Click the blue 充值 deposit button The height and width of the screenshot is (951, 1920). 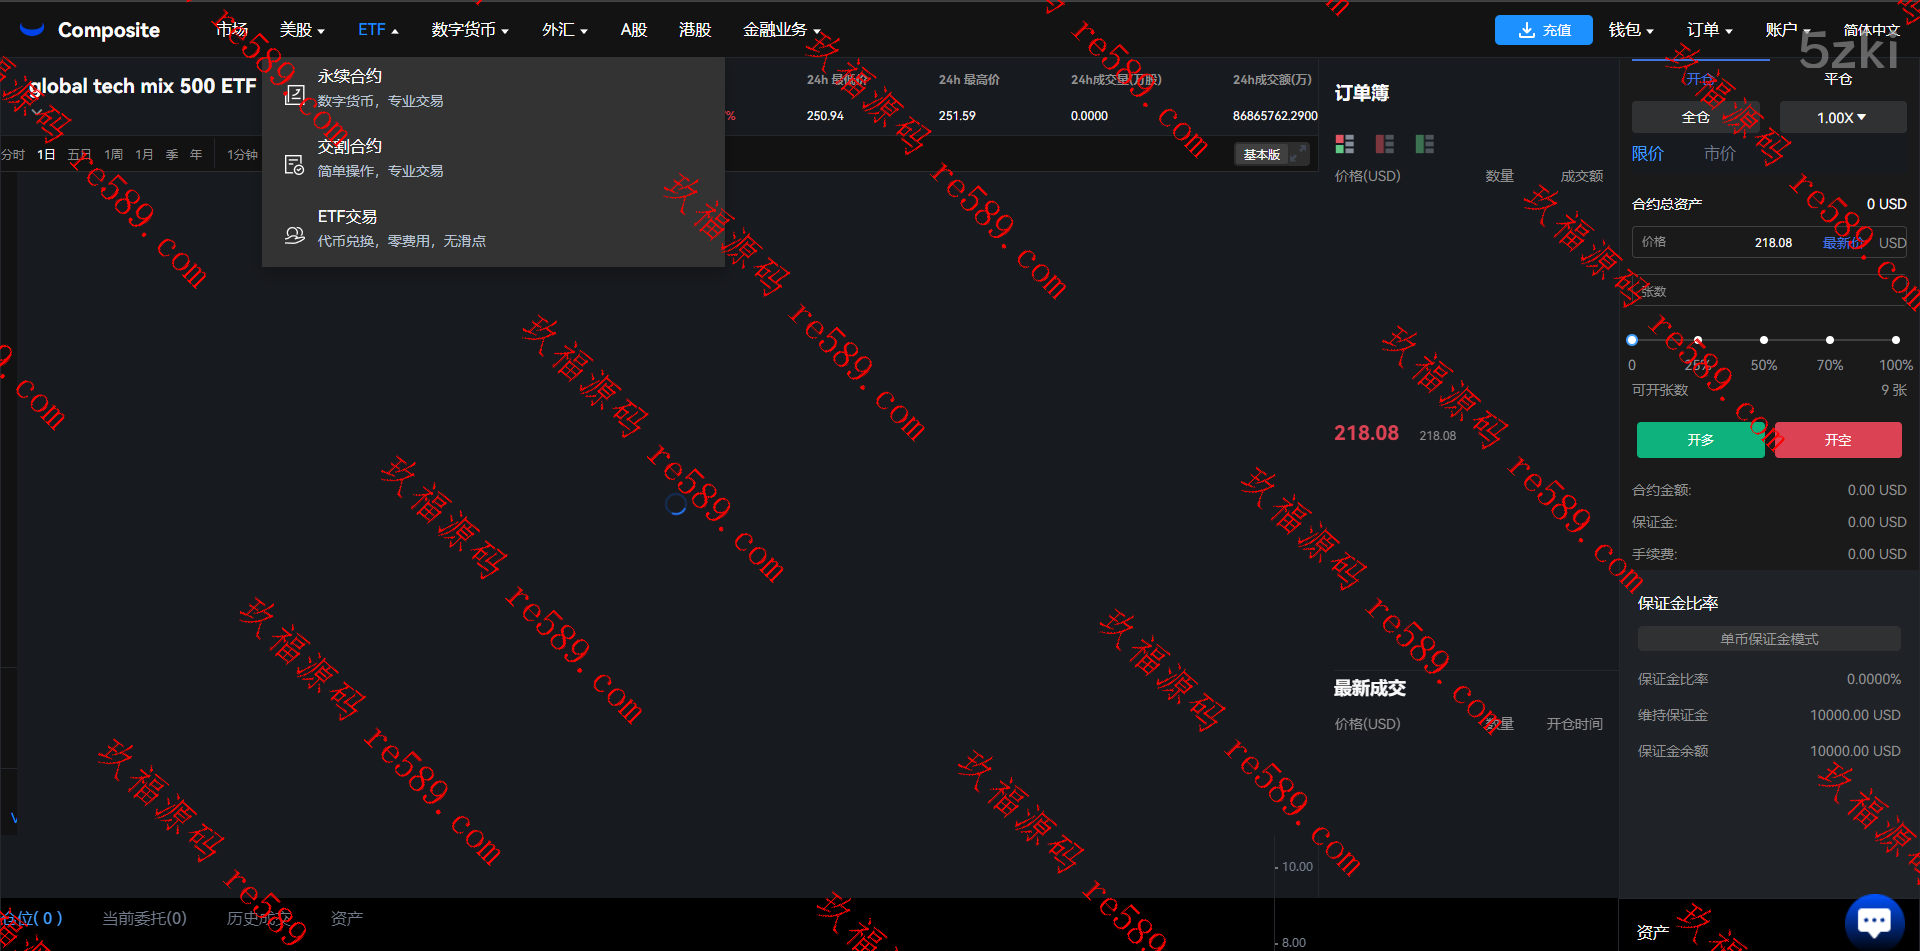1543,30
